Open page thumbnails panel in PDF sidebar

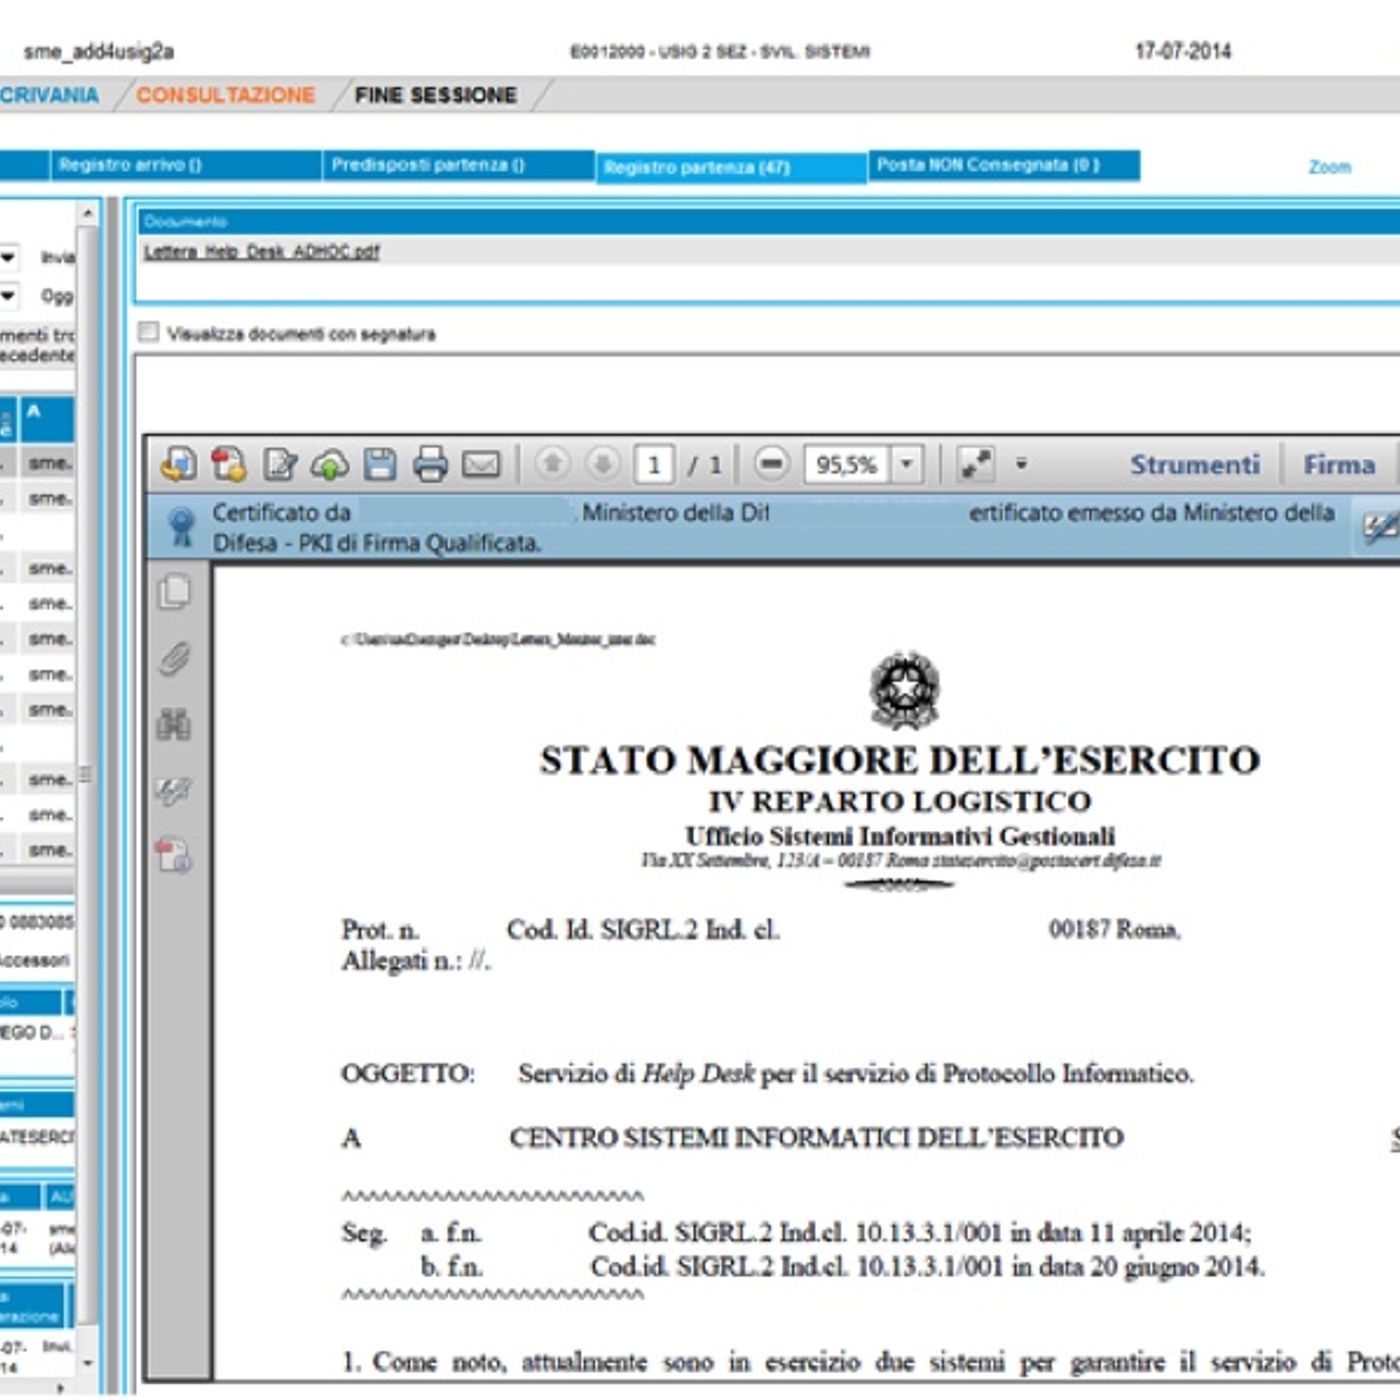pos(175,592)
